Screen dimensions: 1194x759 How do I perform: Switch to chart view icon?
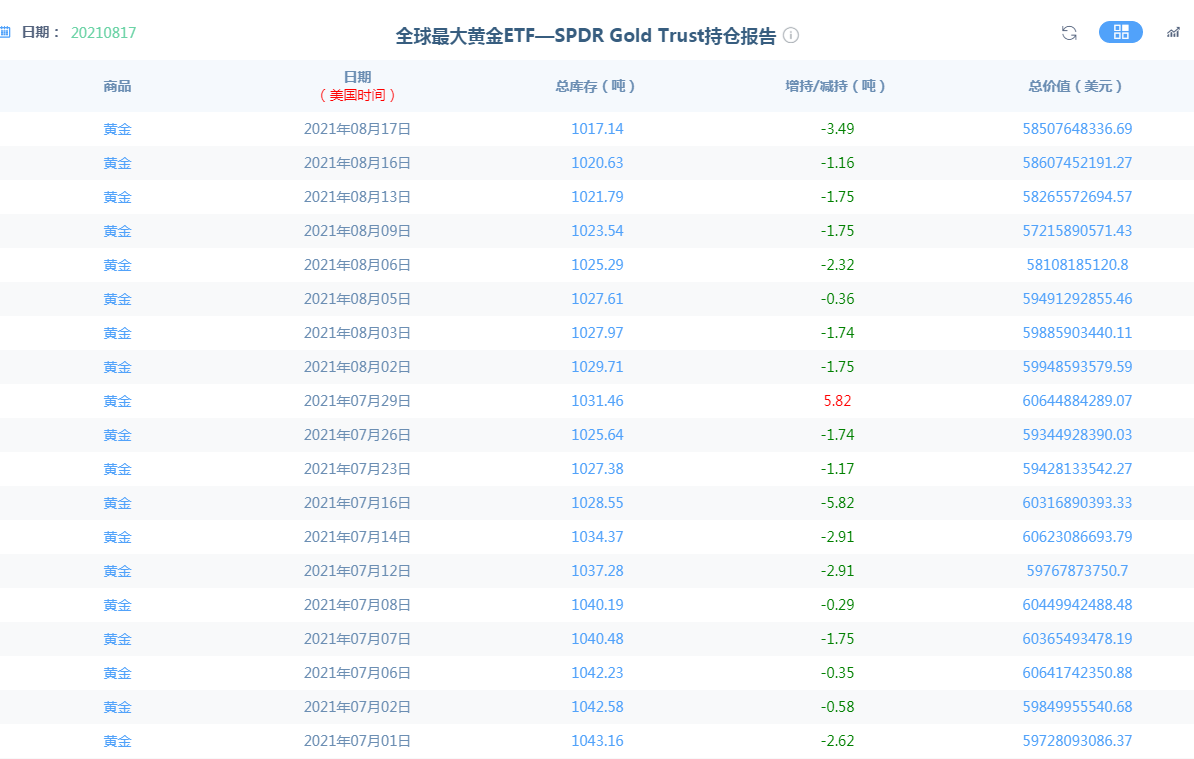click(x=1173, y=32)
